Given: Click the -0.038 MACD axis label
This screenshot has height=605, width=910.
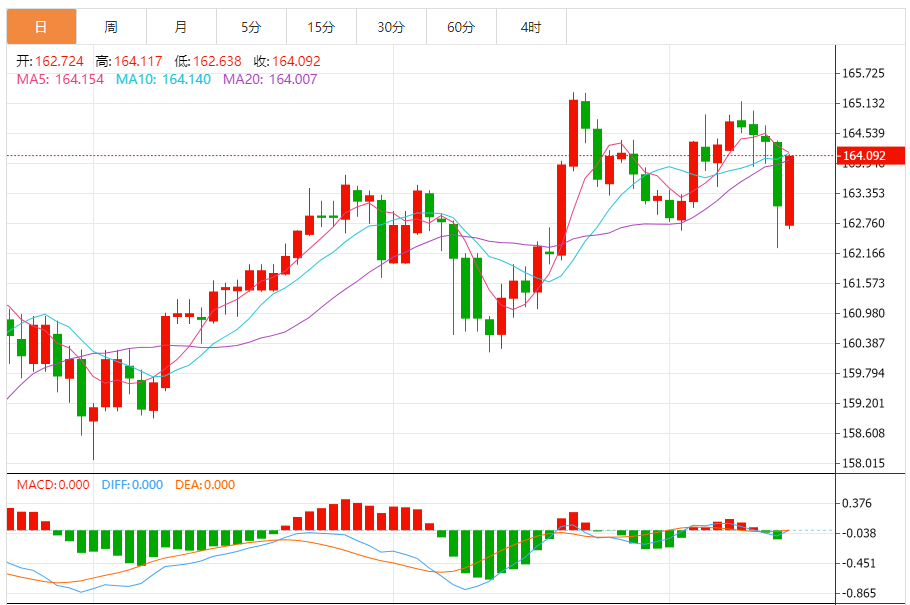Looking at the screenshot, I should click(x=859, y=533).
